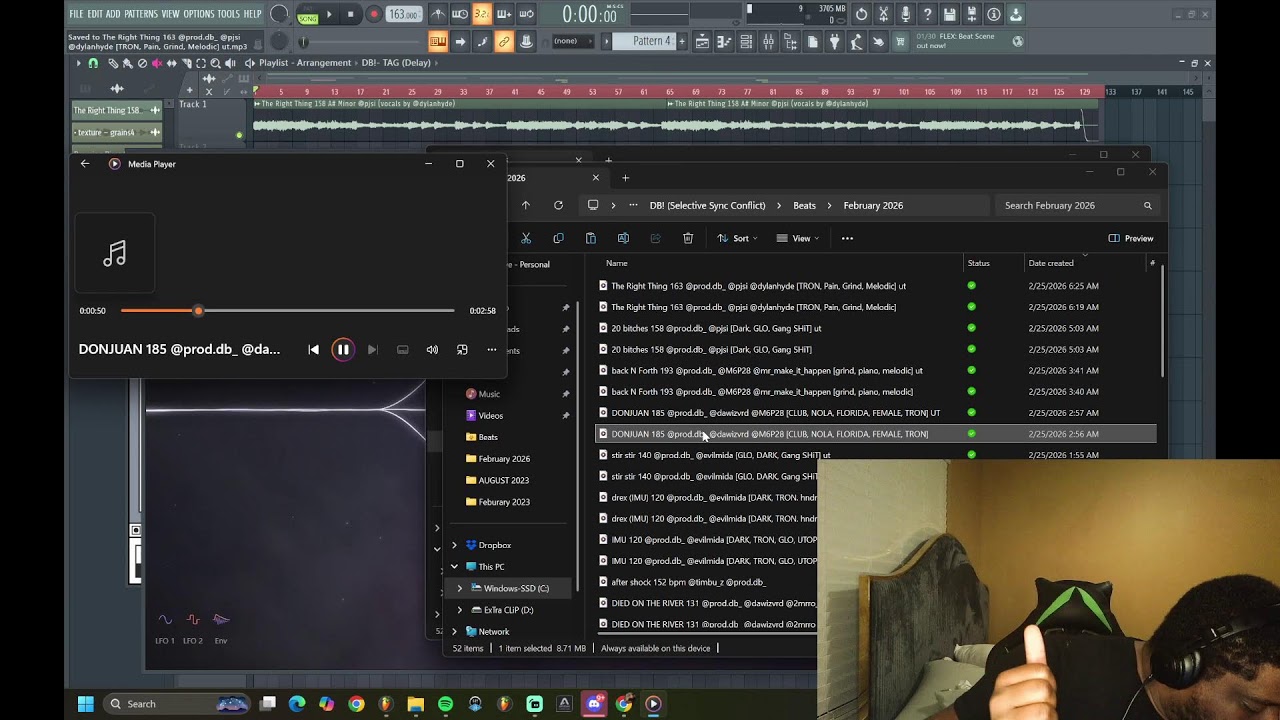Image resolution: width=1280 pixels, height=720 pixels.
Task: Open the TOOLS menu
Action: pyautogui.click(x=229, y=14)
